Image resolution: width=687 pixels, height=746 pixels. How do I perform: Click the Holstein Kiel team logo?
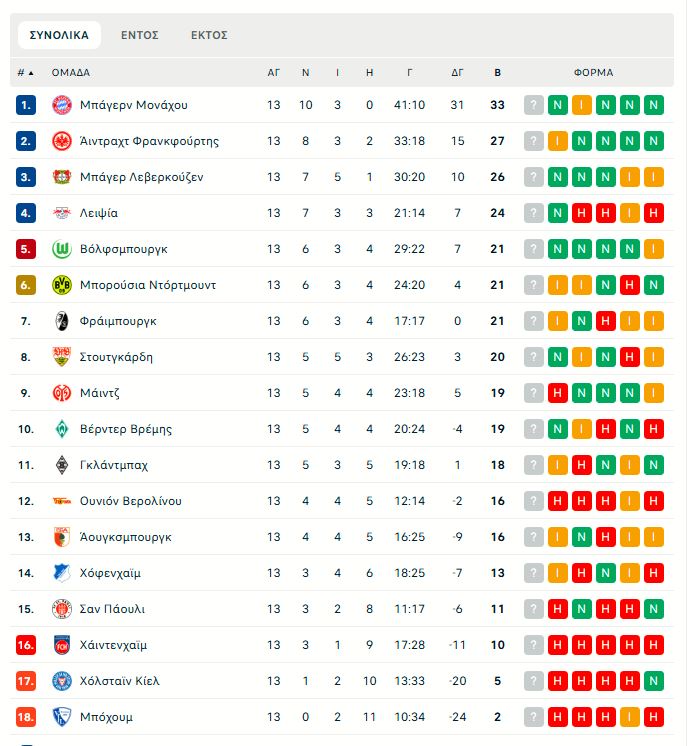pos(62,681)
